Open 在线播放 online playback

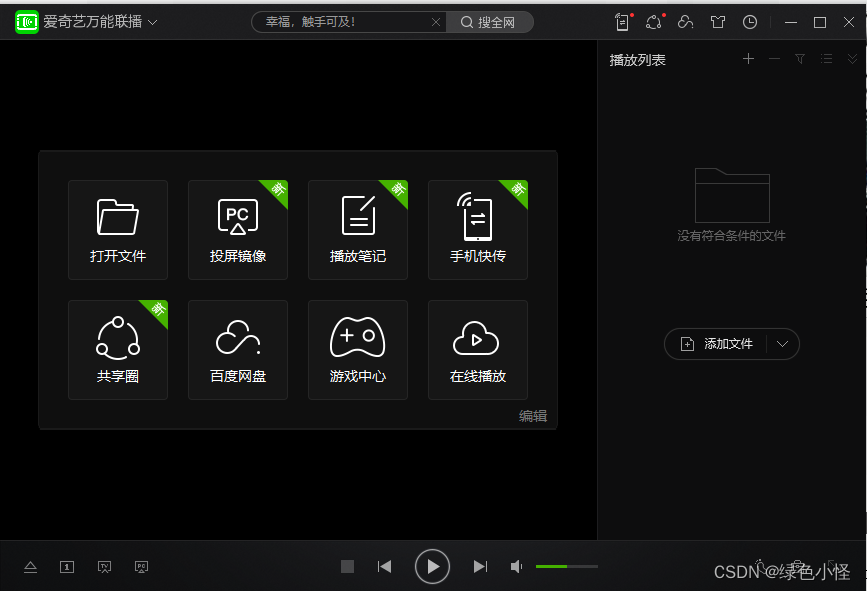coord(478,350)
